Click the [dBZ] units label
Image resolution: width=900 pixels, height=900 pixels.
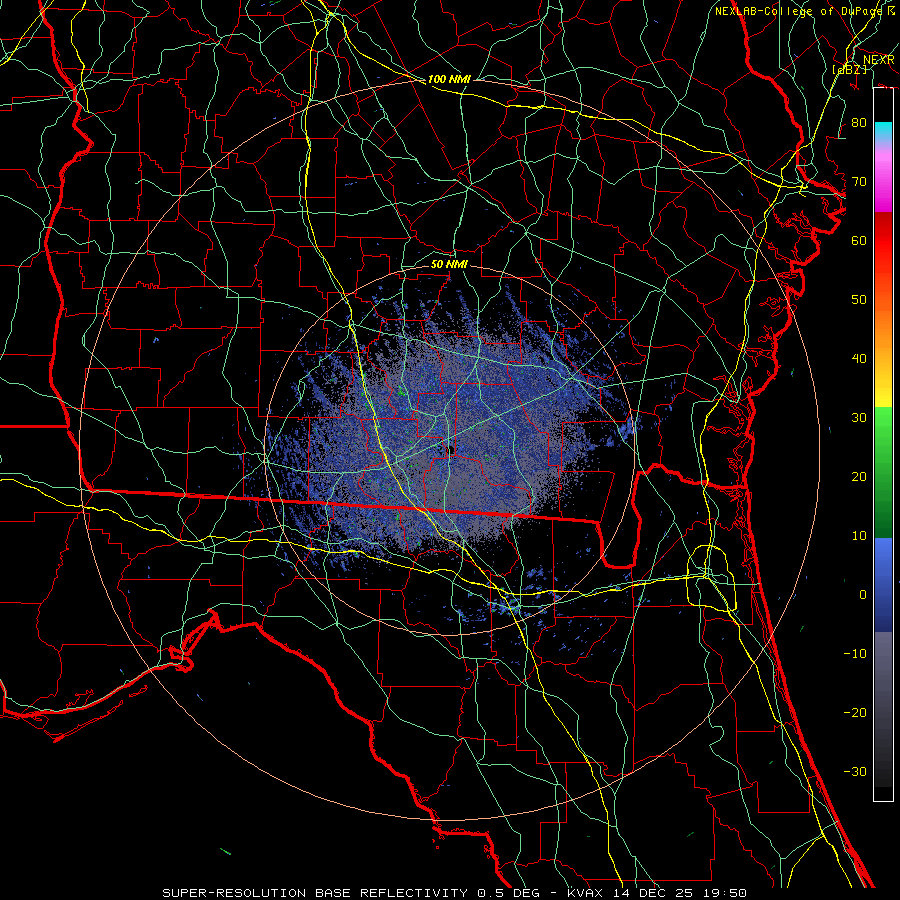tap(849, 69)
